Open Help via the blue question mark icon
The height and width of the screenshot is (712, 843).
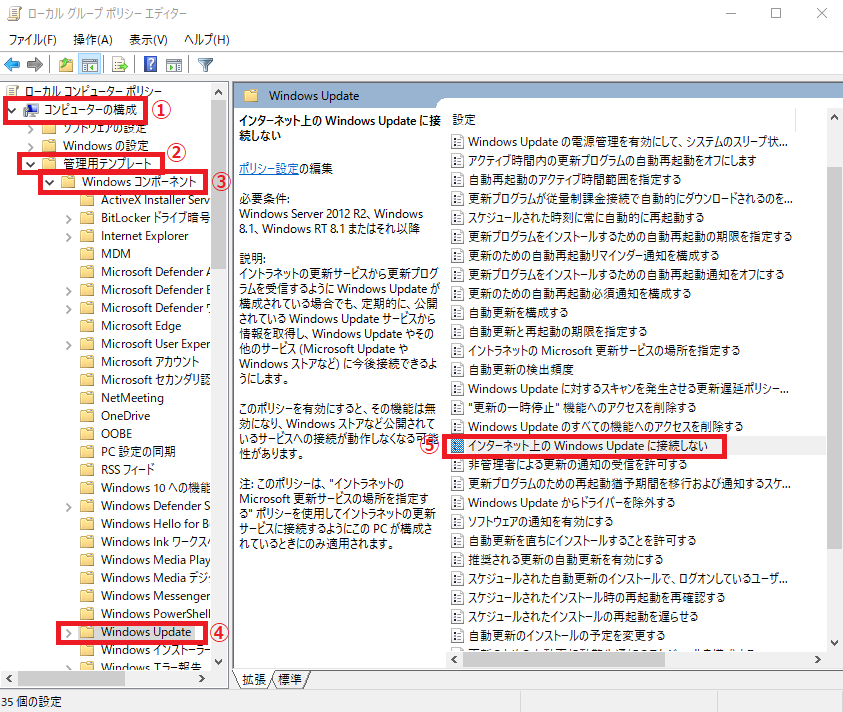[x=150, y=65]
